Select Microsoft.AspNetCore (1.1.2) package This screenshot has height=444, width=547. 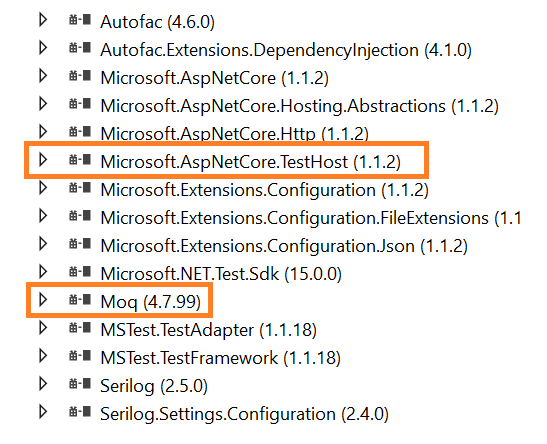coord(215,78)
